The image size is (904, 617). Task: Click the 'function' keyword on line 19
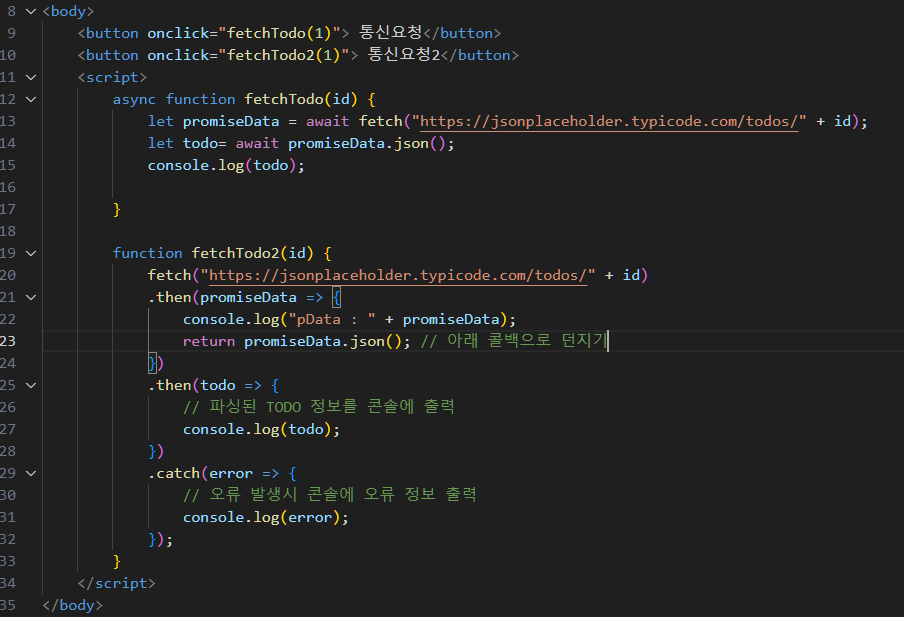[148, 253]
